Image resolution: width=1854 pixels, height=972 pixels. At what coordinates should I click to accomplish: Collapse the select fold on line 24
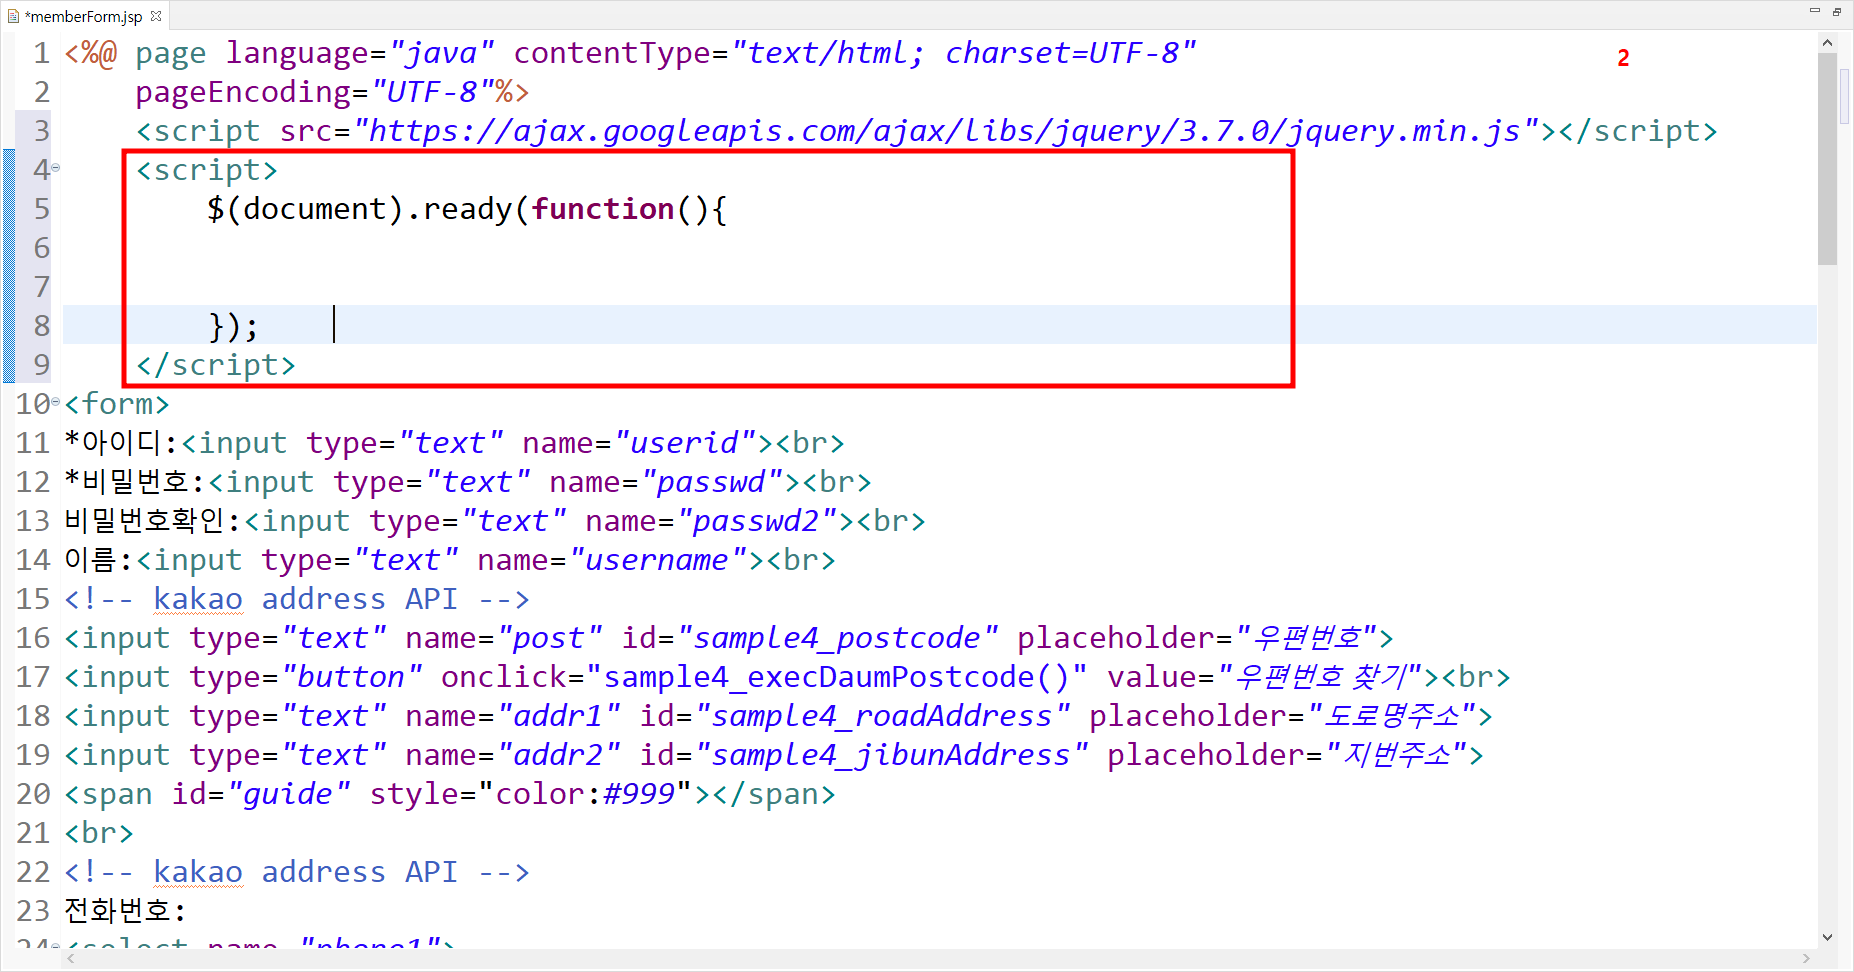(x=56, y=945)
